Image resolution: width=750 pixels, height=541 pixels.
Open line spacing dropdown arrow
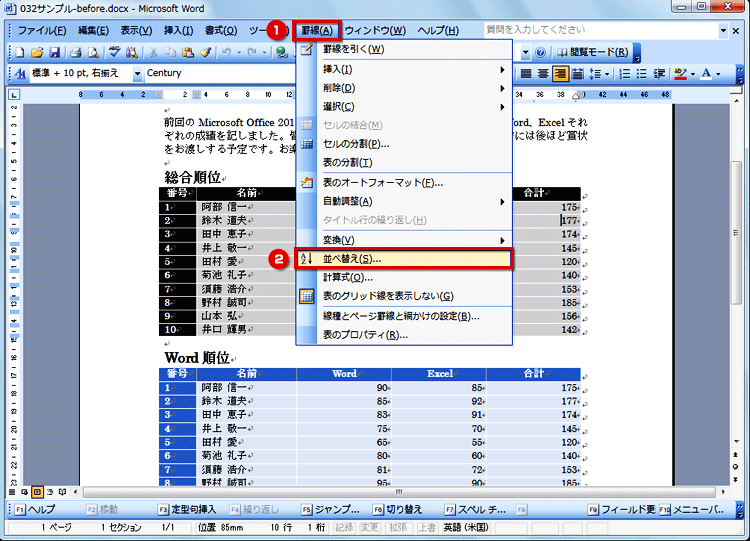pyautogui.click(x=607, y=74)
